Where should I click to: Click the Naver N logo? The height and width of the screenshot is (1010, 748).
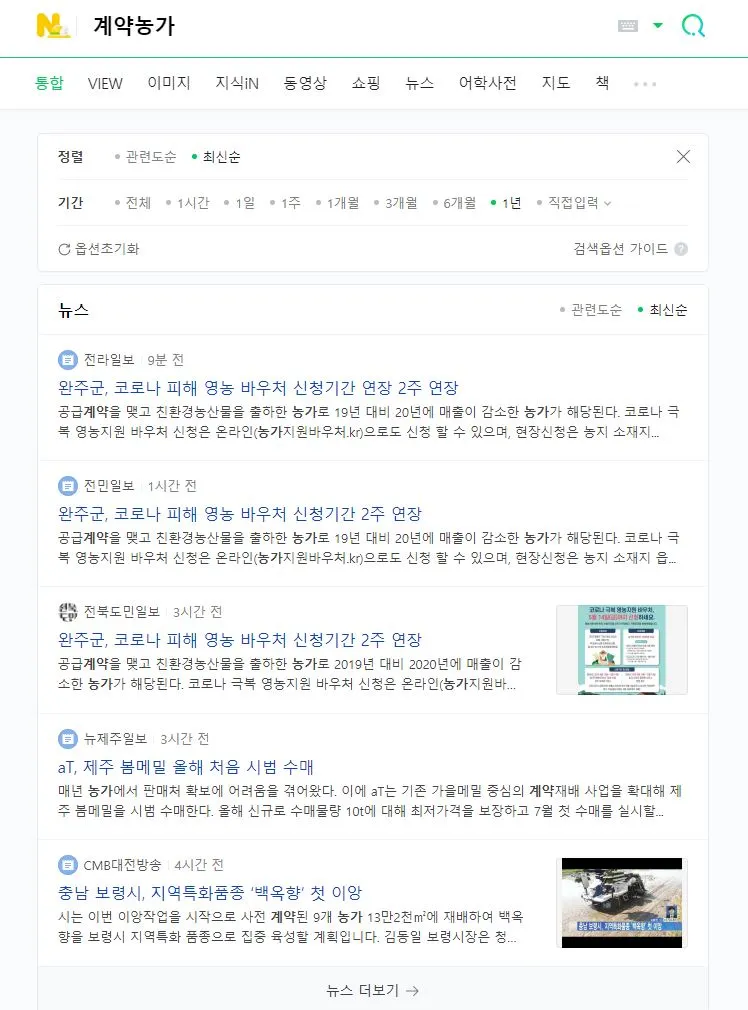(52, 26)
